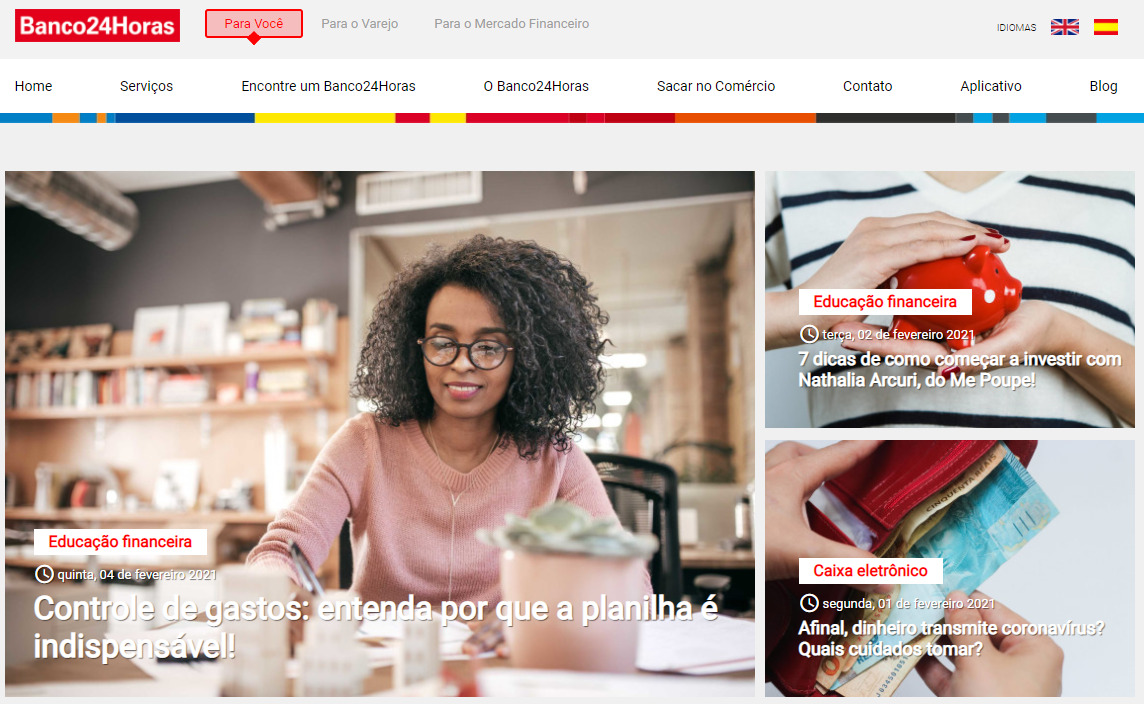Open the Serviços menu item

pos(146,86)
